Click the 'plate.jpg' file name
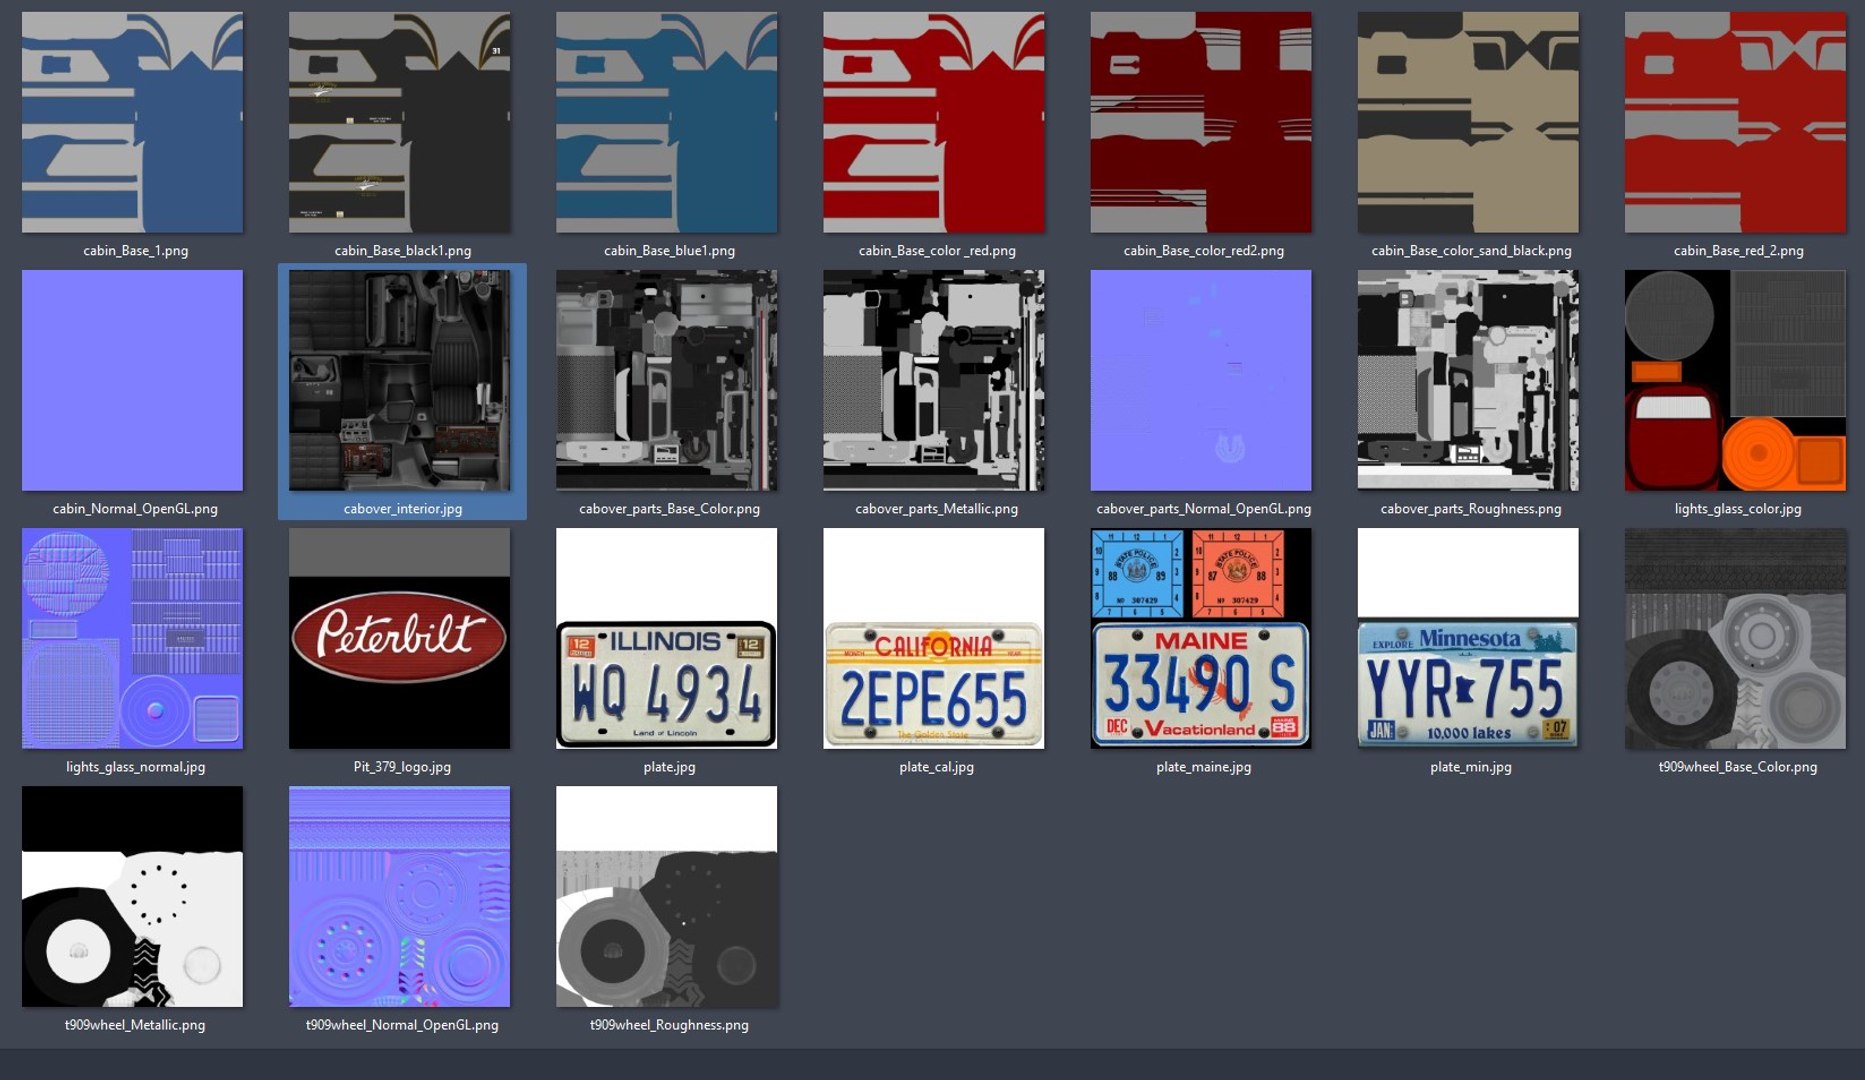Viewport: 1865px width, 1080px height. click(x=669, y=767)
